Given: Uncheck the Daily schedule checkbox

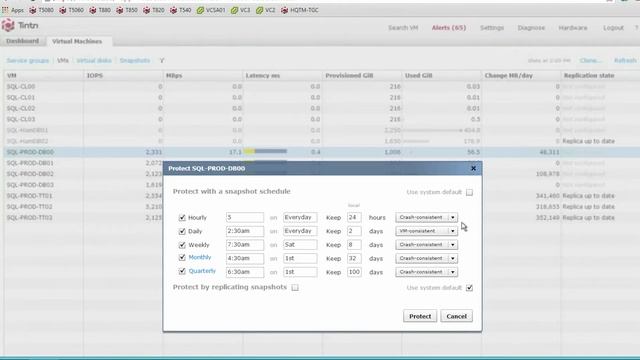Looking at the screenshot, I should [182, 231].
